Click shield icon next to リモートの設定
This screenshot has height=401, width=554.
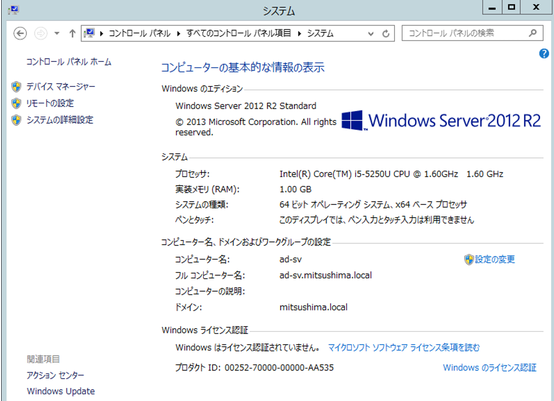16,103
